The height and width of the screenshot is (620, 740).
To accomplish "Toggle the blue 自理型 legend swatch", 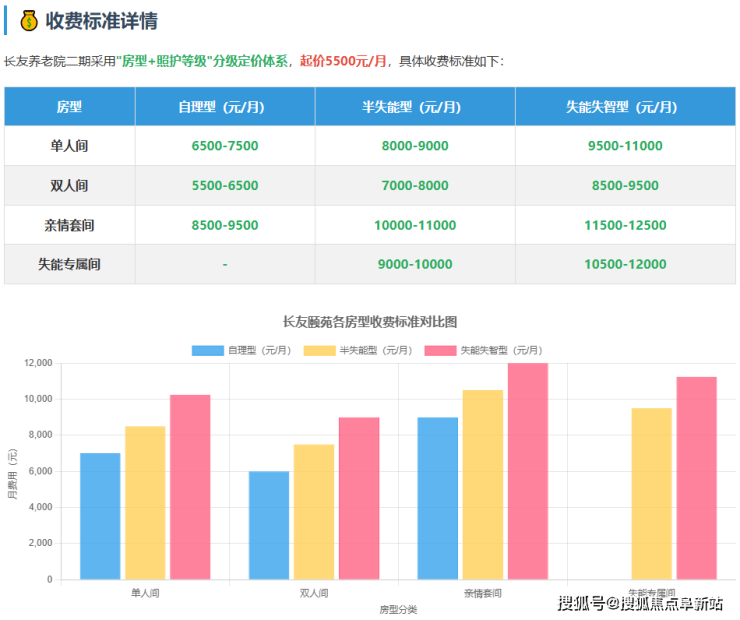I will pyautogui.click(x=208, y=351).
